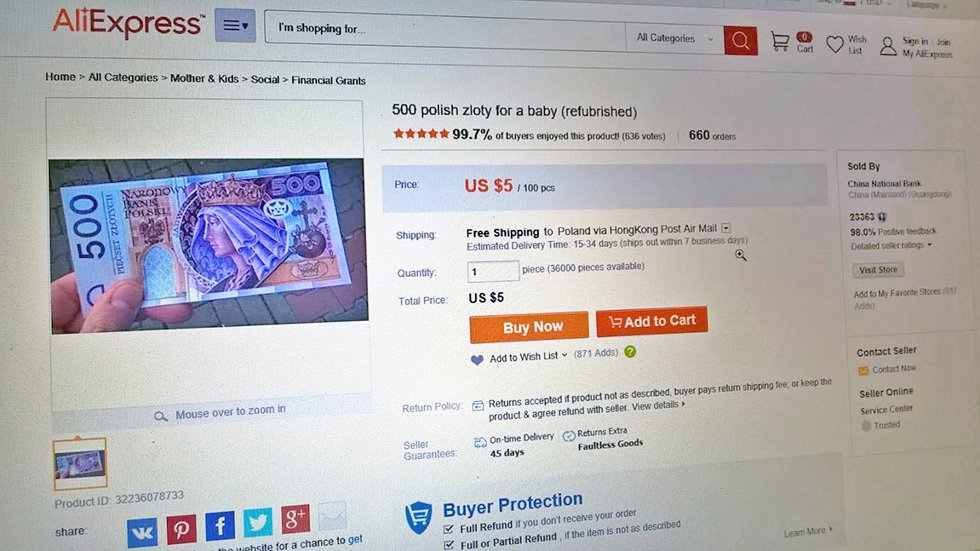Select the banknote product thumbnail
Image resolution: width=980 pixels, height=551 pixels.
click(80, 463)
